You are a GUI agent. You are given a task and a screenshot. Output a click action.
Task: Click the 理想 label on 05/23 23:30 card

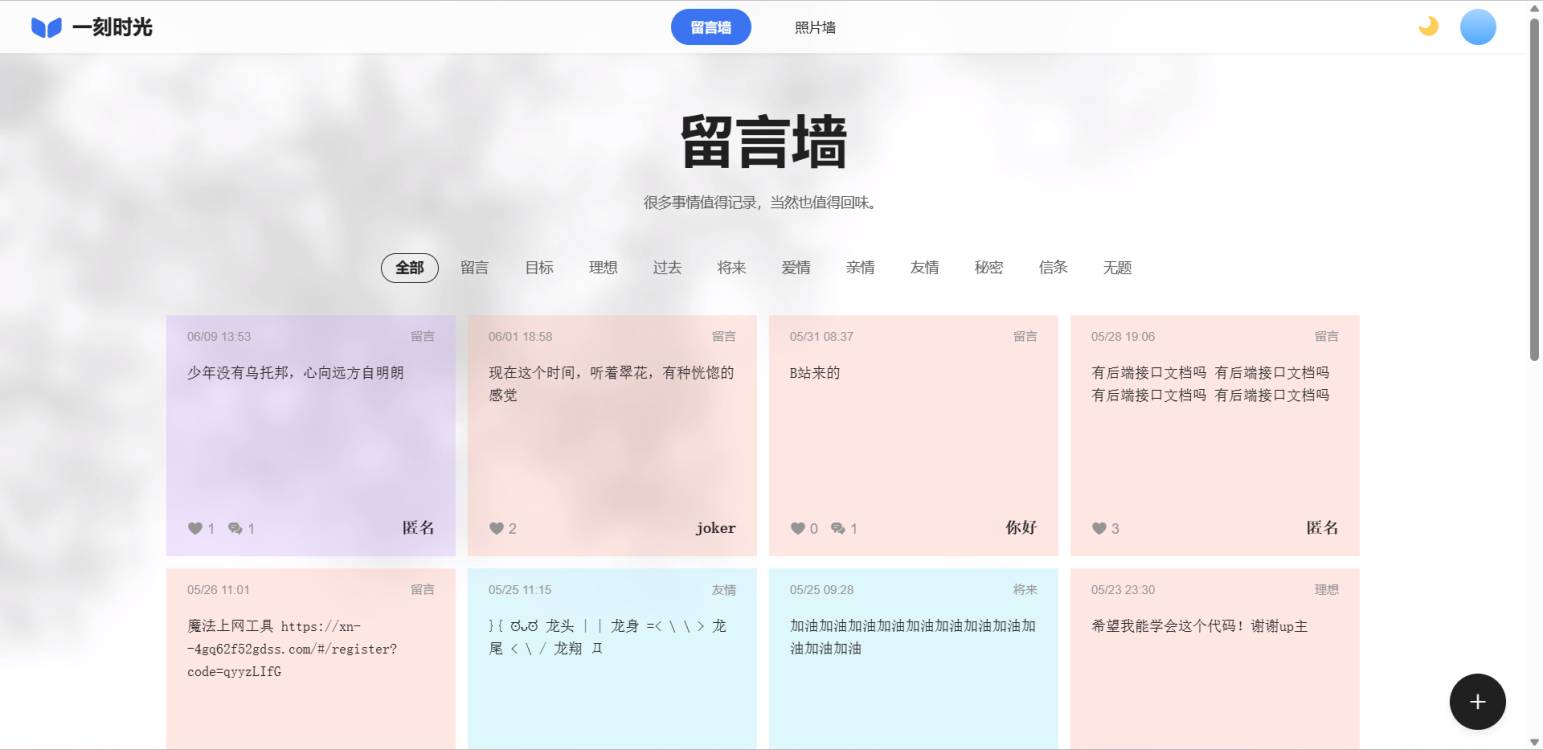pyautogui.click(x=1326, y=590)
